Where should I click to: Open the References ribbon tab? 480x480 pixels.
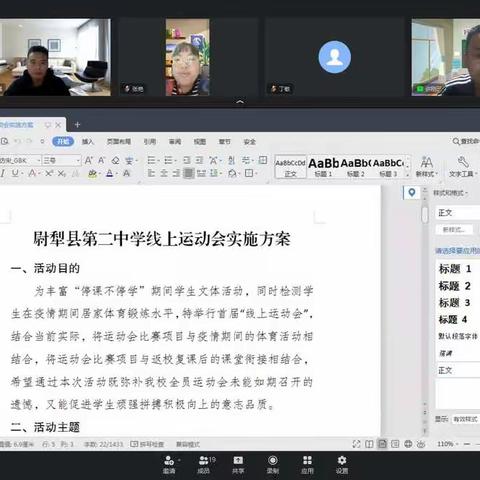tap(150, 141)
